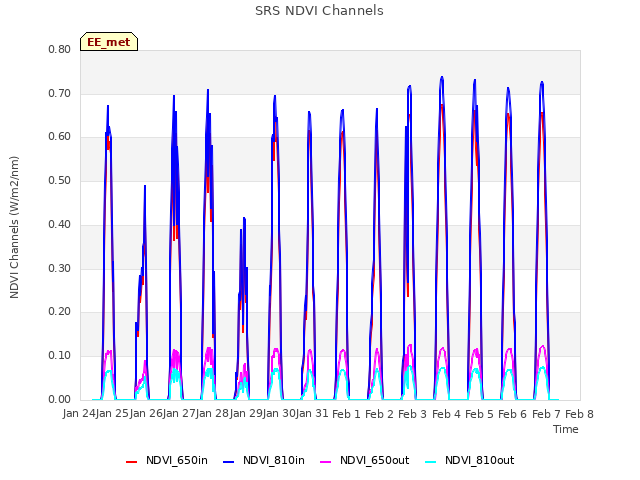Click the Jan 28 date tick label
Screen dimensions: 640x480
coord(213,414)
